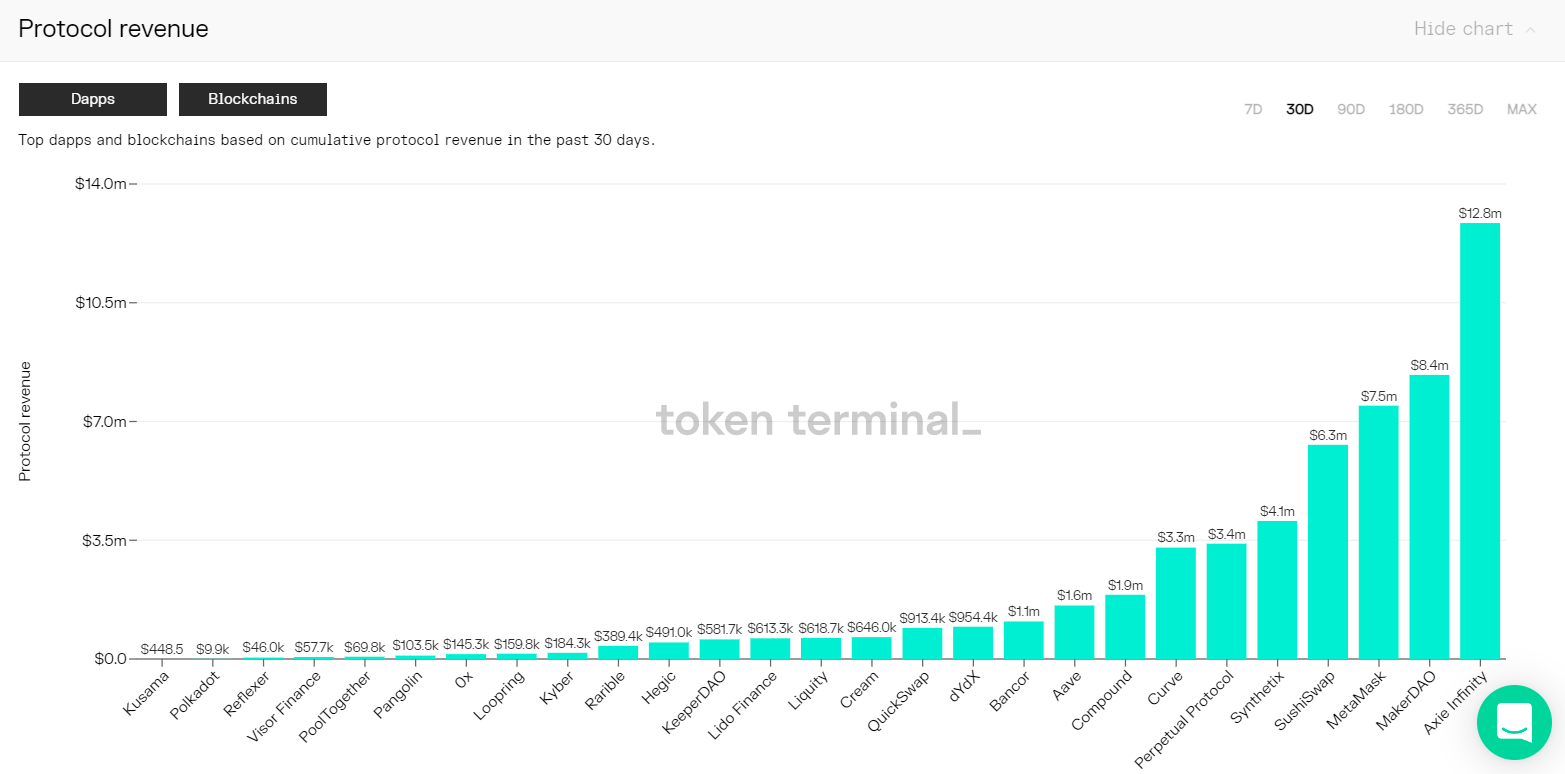The height and width of the screenshot is (774, 1565).
Task: Switch to the 90D time range
Action: coord(1351,109)
